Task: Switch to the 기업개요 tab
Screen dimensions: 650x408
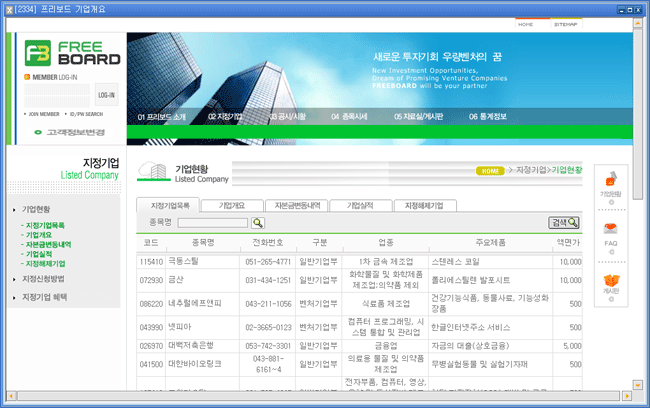Action: 231,205
